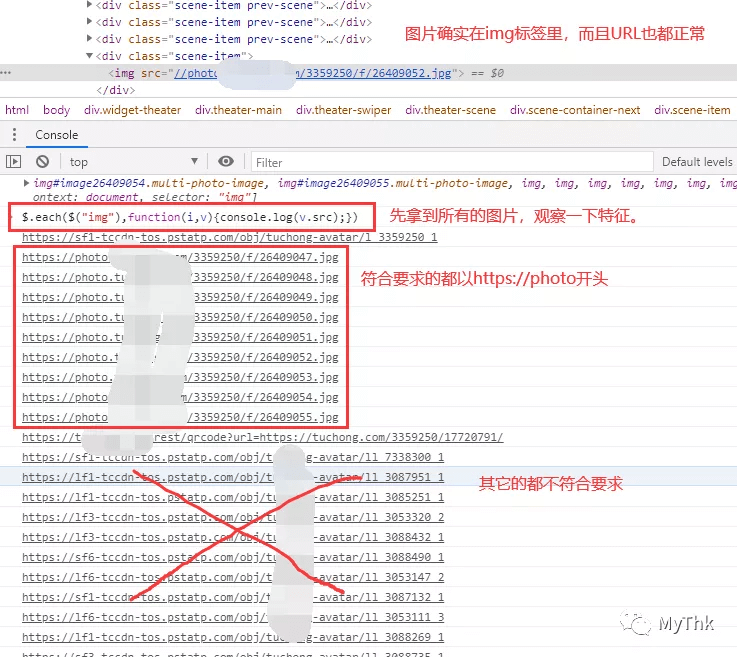Viewport: 737px width, 657px height.
Task: Open logged link ending 26409055.jpg
Action: pyautogui.click(x=180, y=417)
